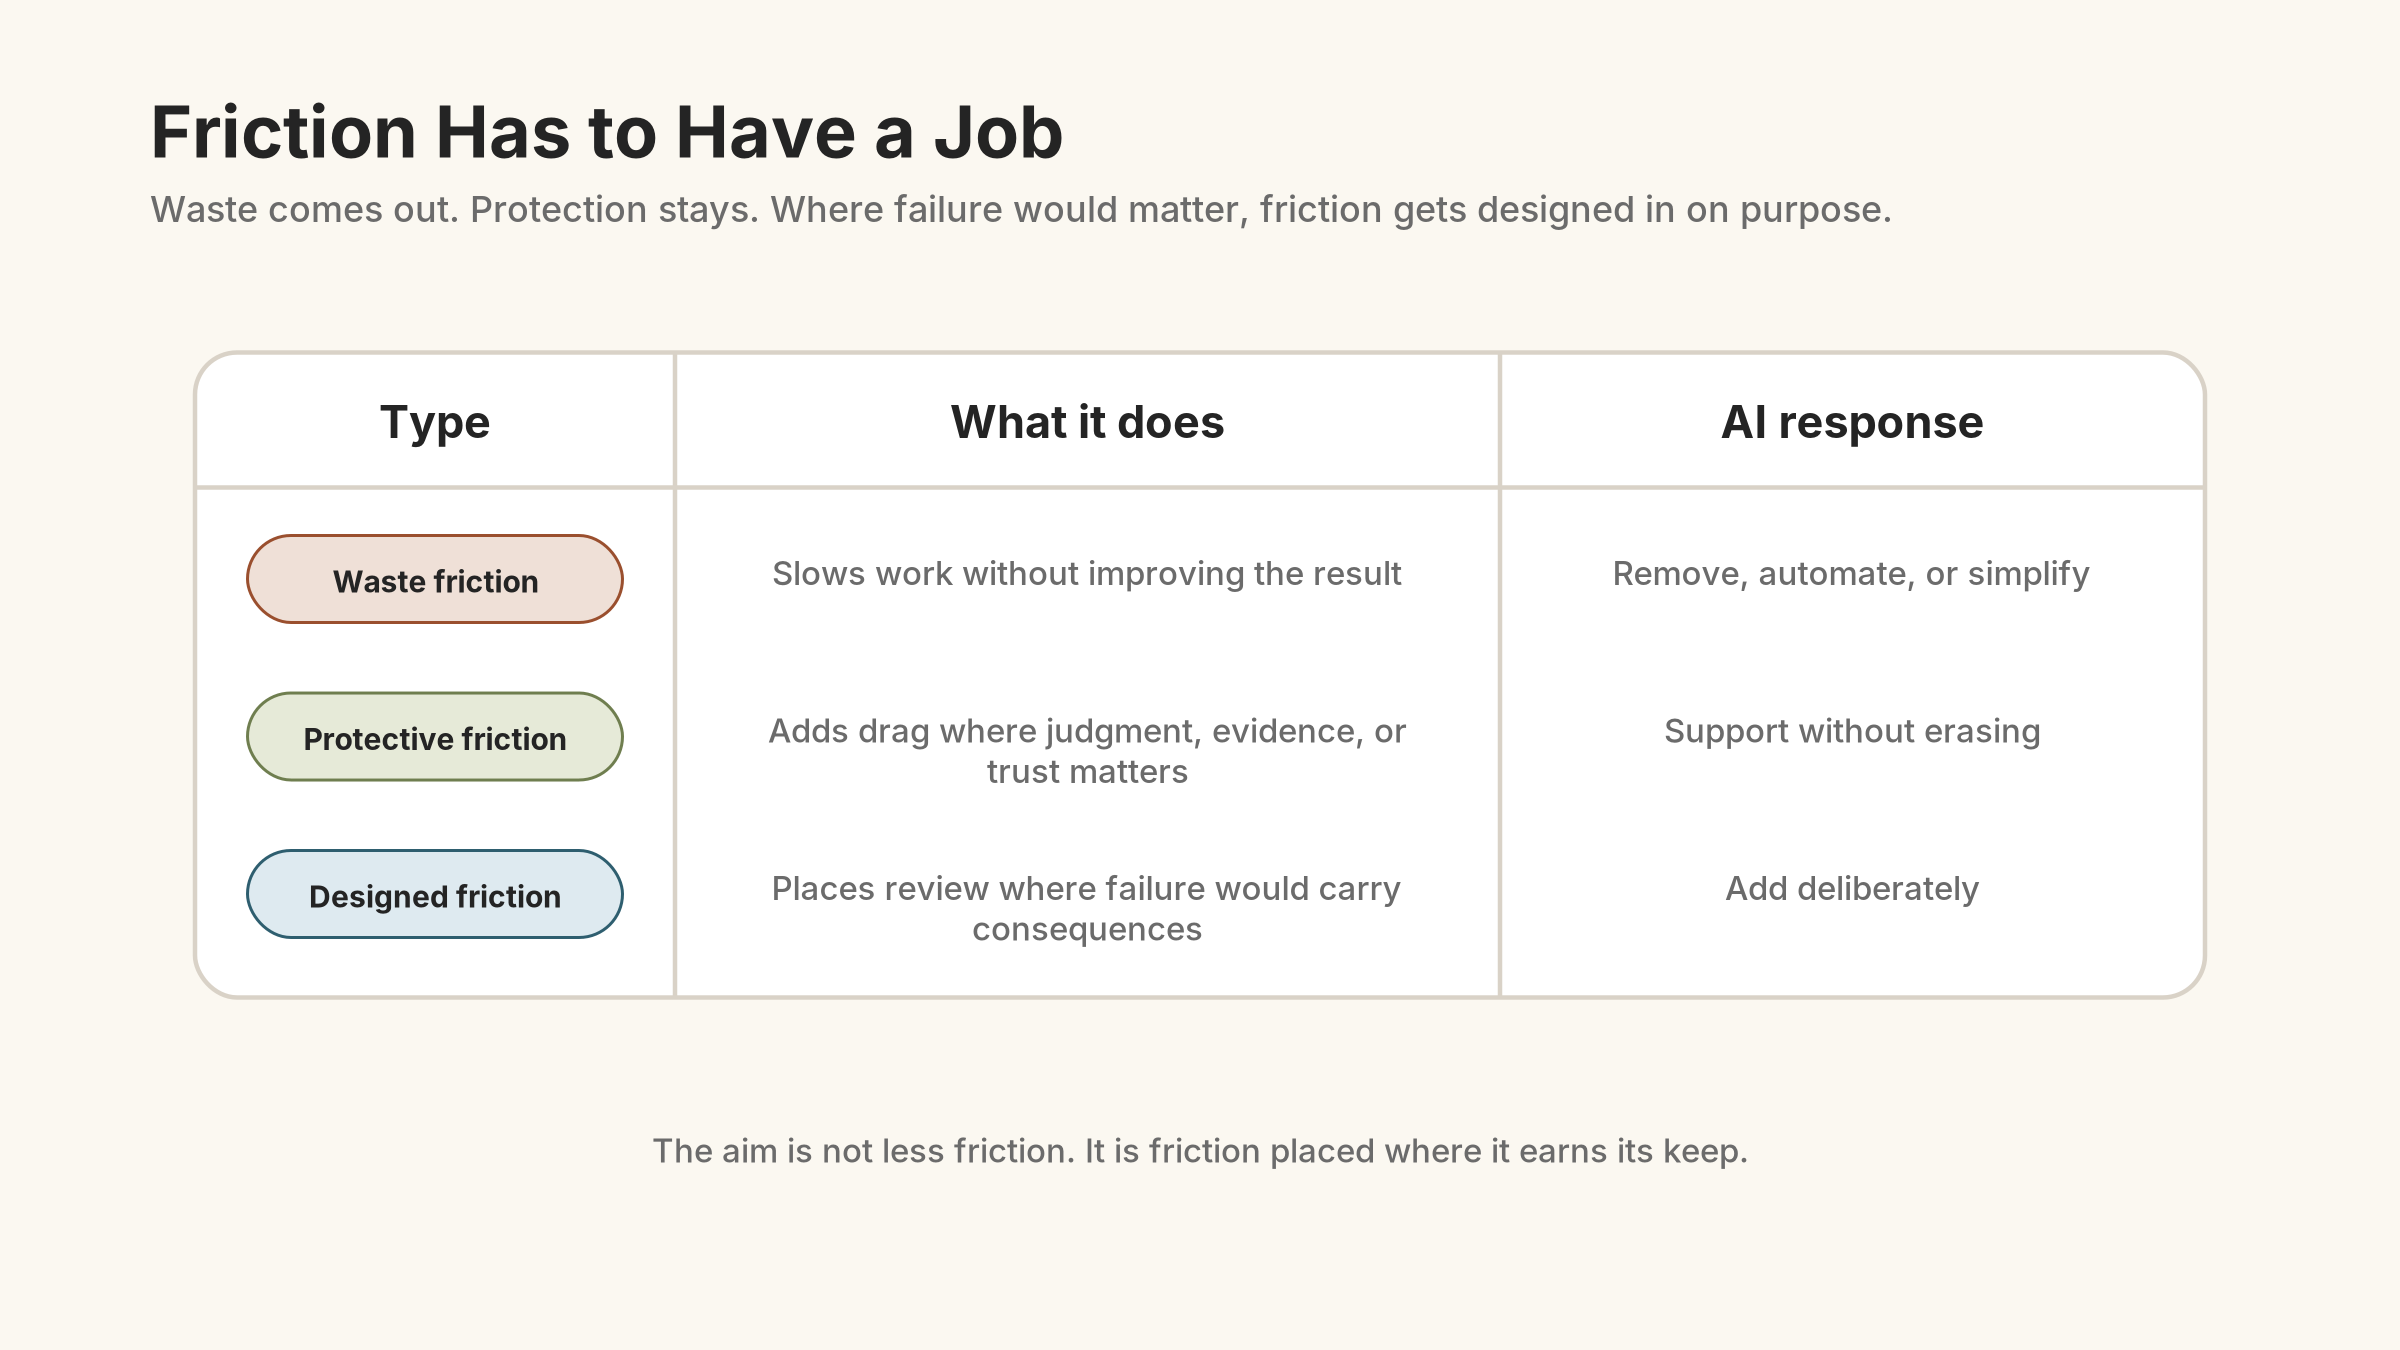Select Places review where failure description
Screen dimensions: 2400x1350
click(x=1087, y=909)
